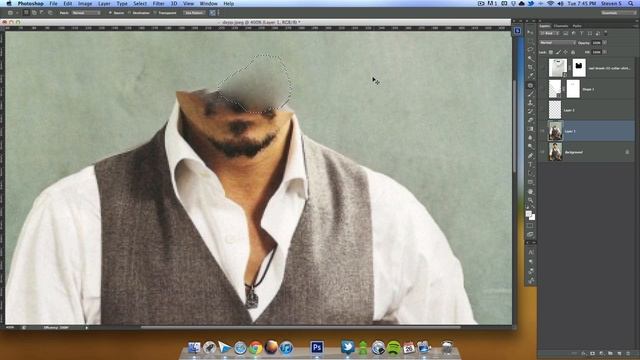Select the Path Selection tool
This screenshot has width=640, height=360.
[x=530, y=173]
